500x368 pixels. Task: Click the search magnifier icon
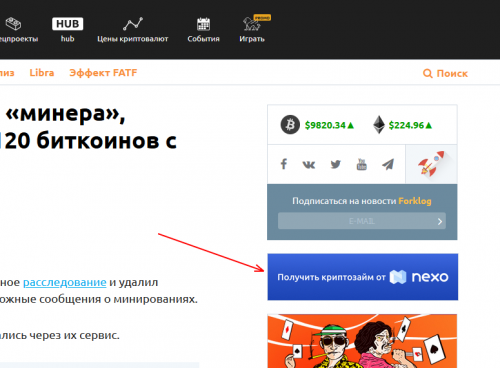pyautogui.click(x=428, y=73)
